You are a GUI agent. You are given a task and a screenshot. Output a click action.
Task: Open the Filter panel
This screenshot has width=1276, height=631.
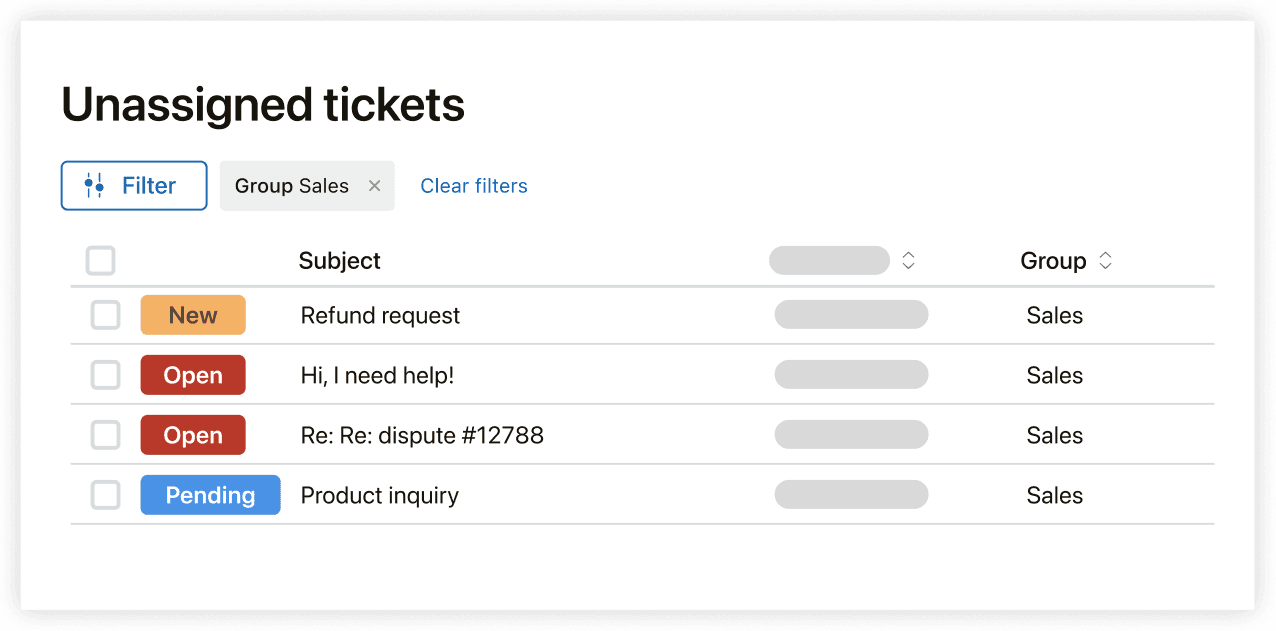point(134,185)
